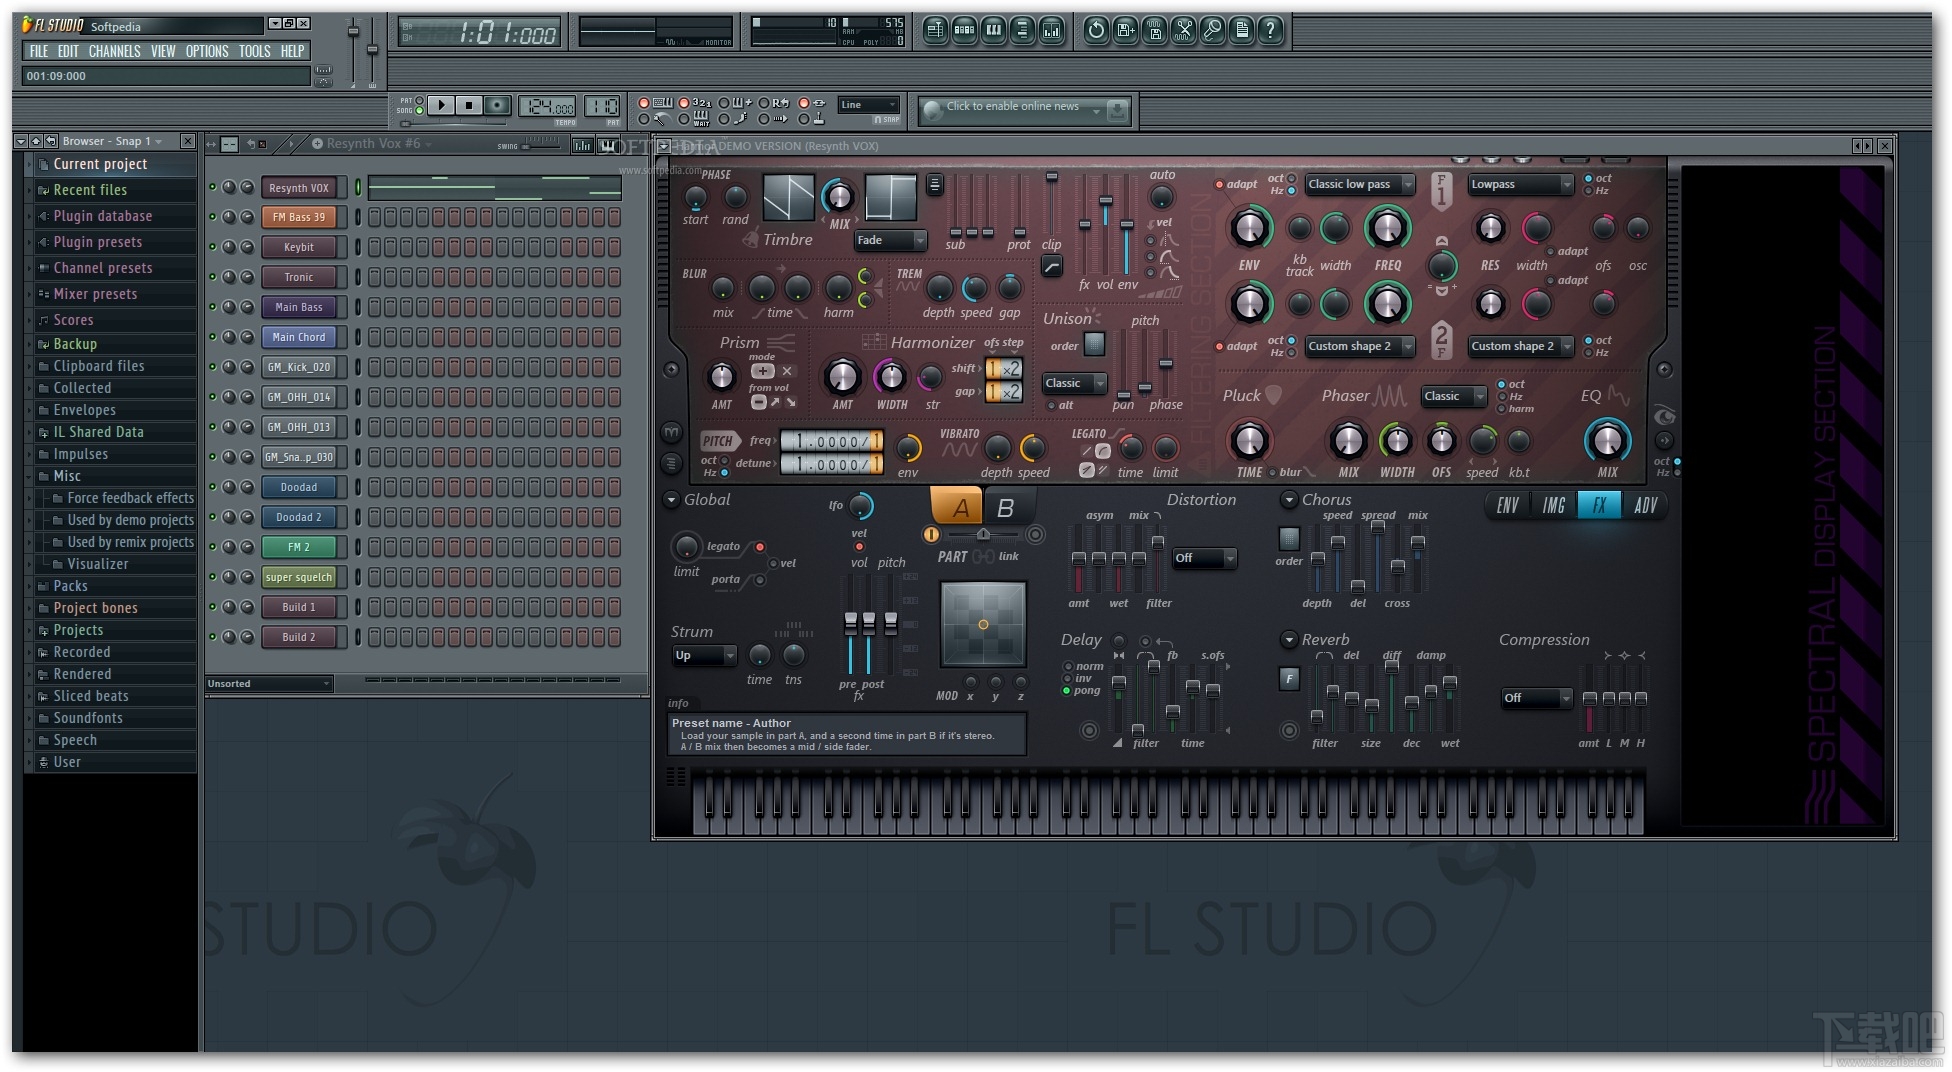
Task: Click the undo history icon
Action: [x=1096, y=31]
